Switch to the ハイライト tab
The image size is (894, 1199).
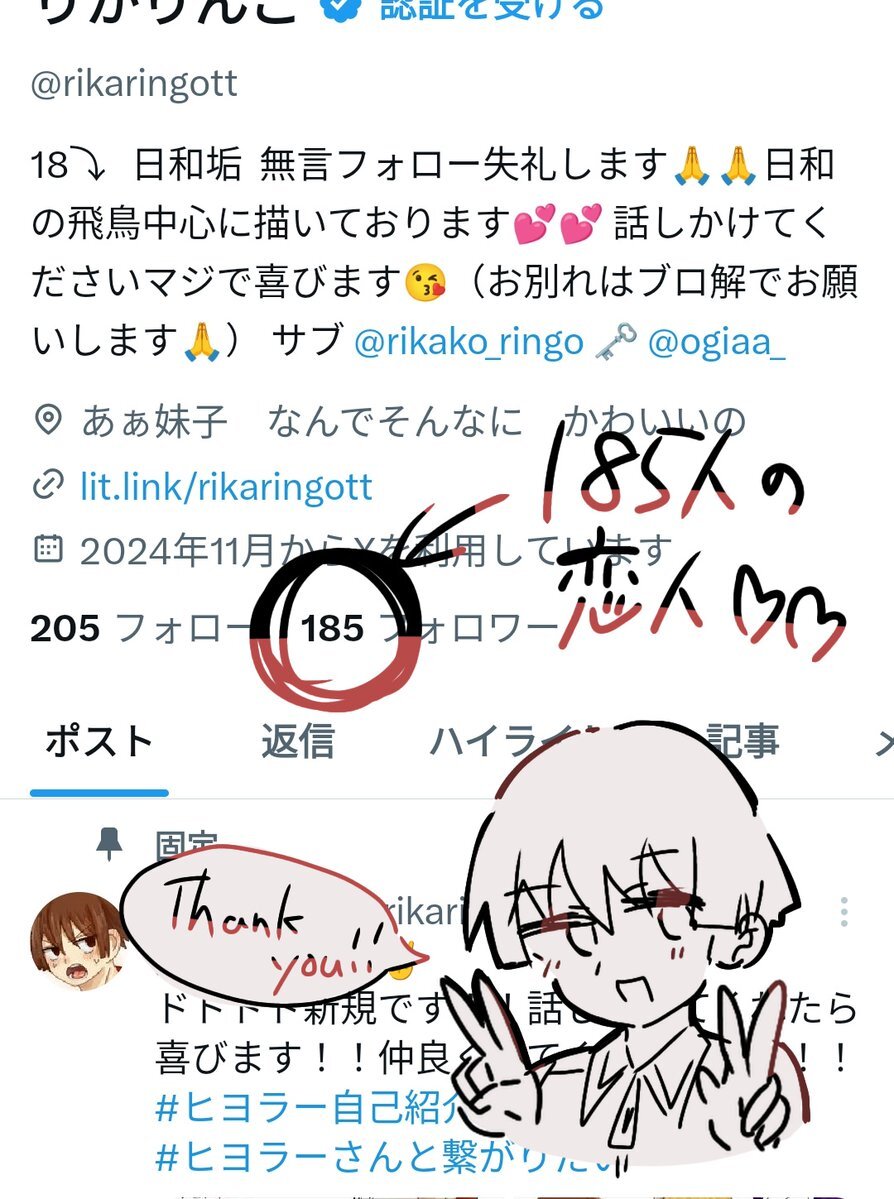pos(512,742)
